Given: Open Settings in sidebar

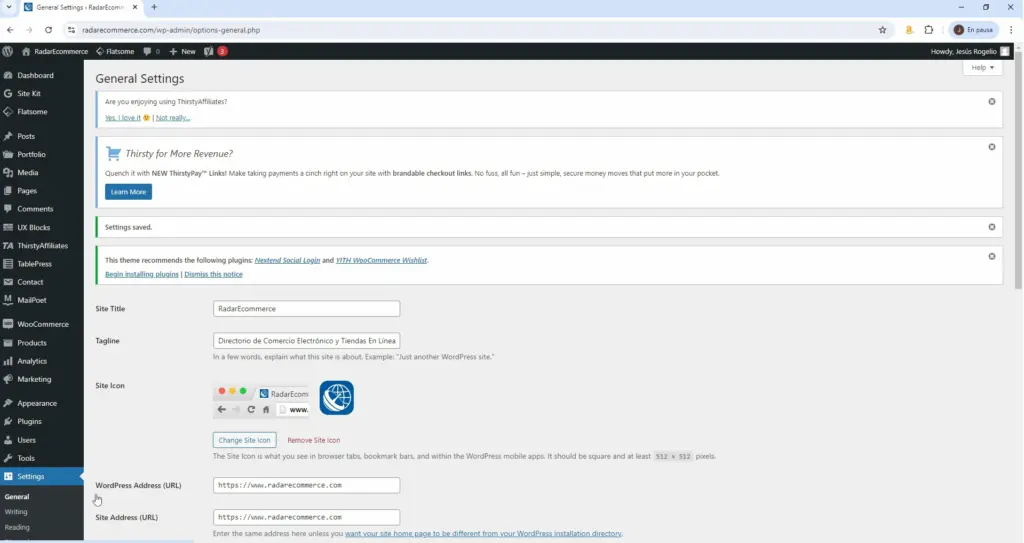Looking at the screenshot, I should tap(42, 476).
